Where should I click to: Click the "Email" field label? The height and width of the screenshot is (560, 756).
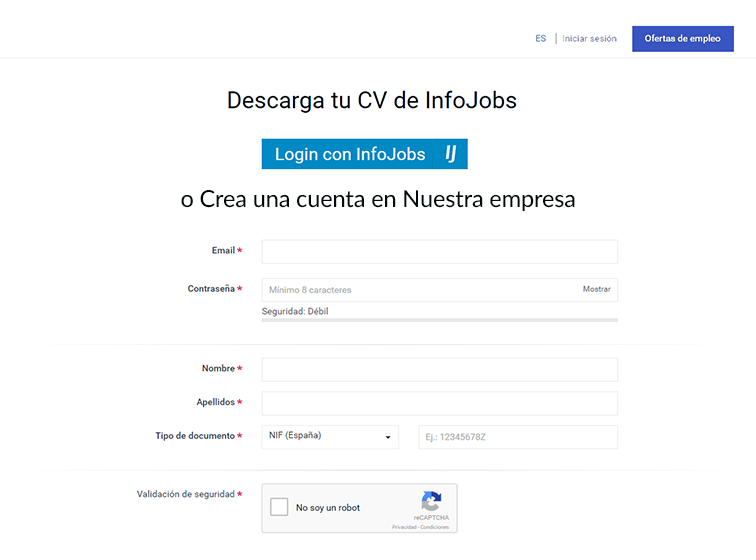coord(223,250)
